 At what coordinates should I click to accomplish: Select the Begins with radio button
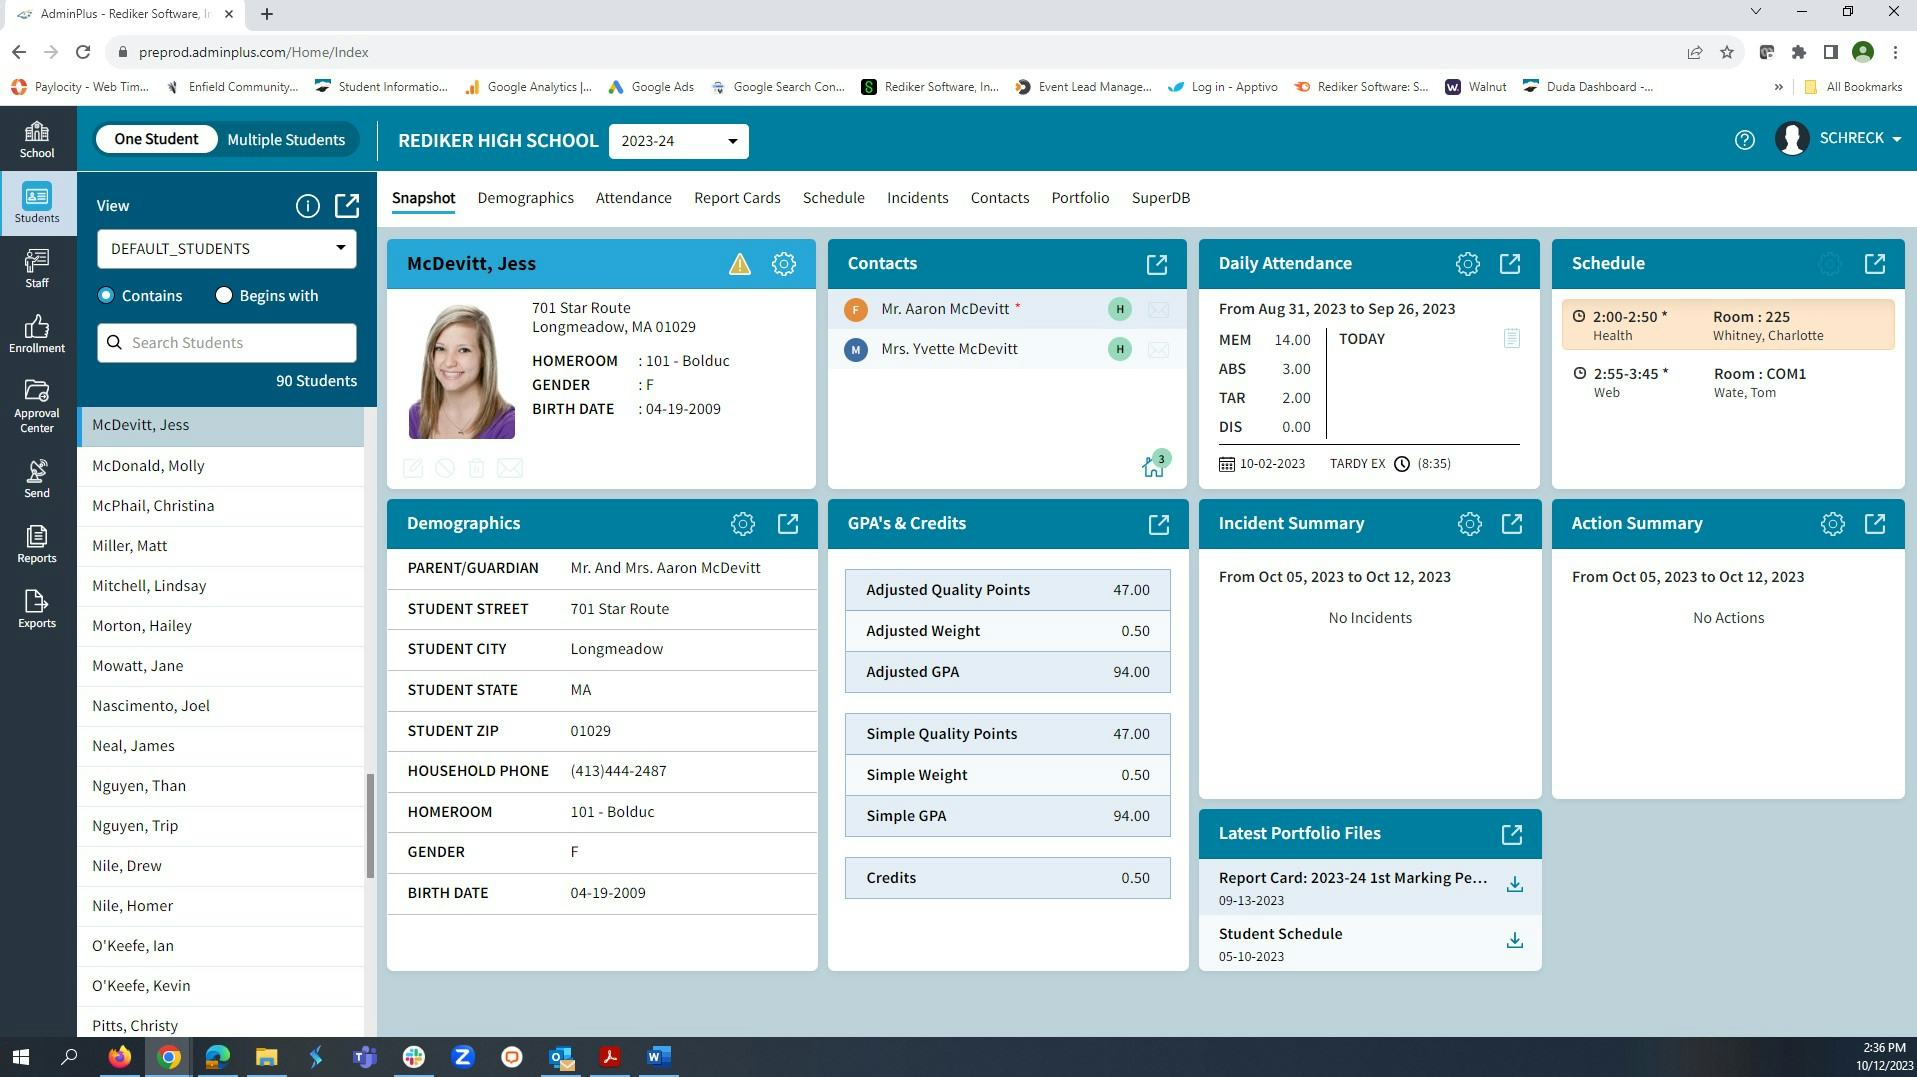tap(224, 295)
